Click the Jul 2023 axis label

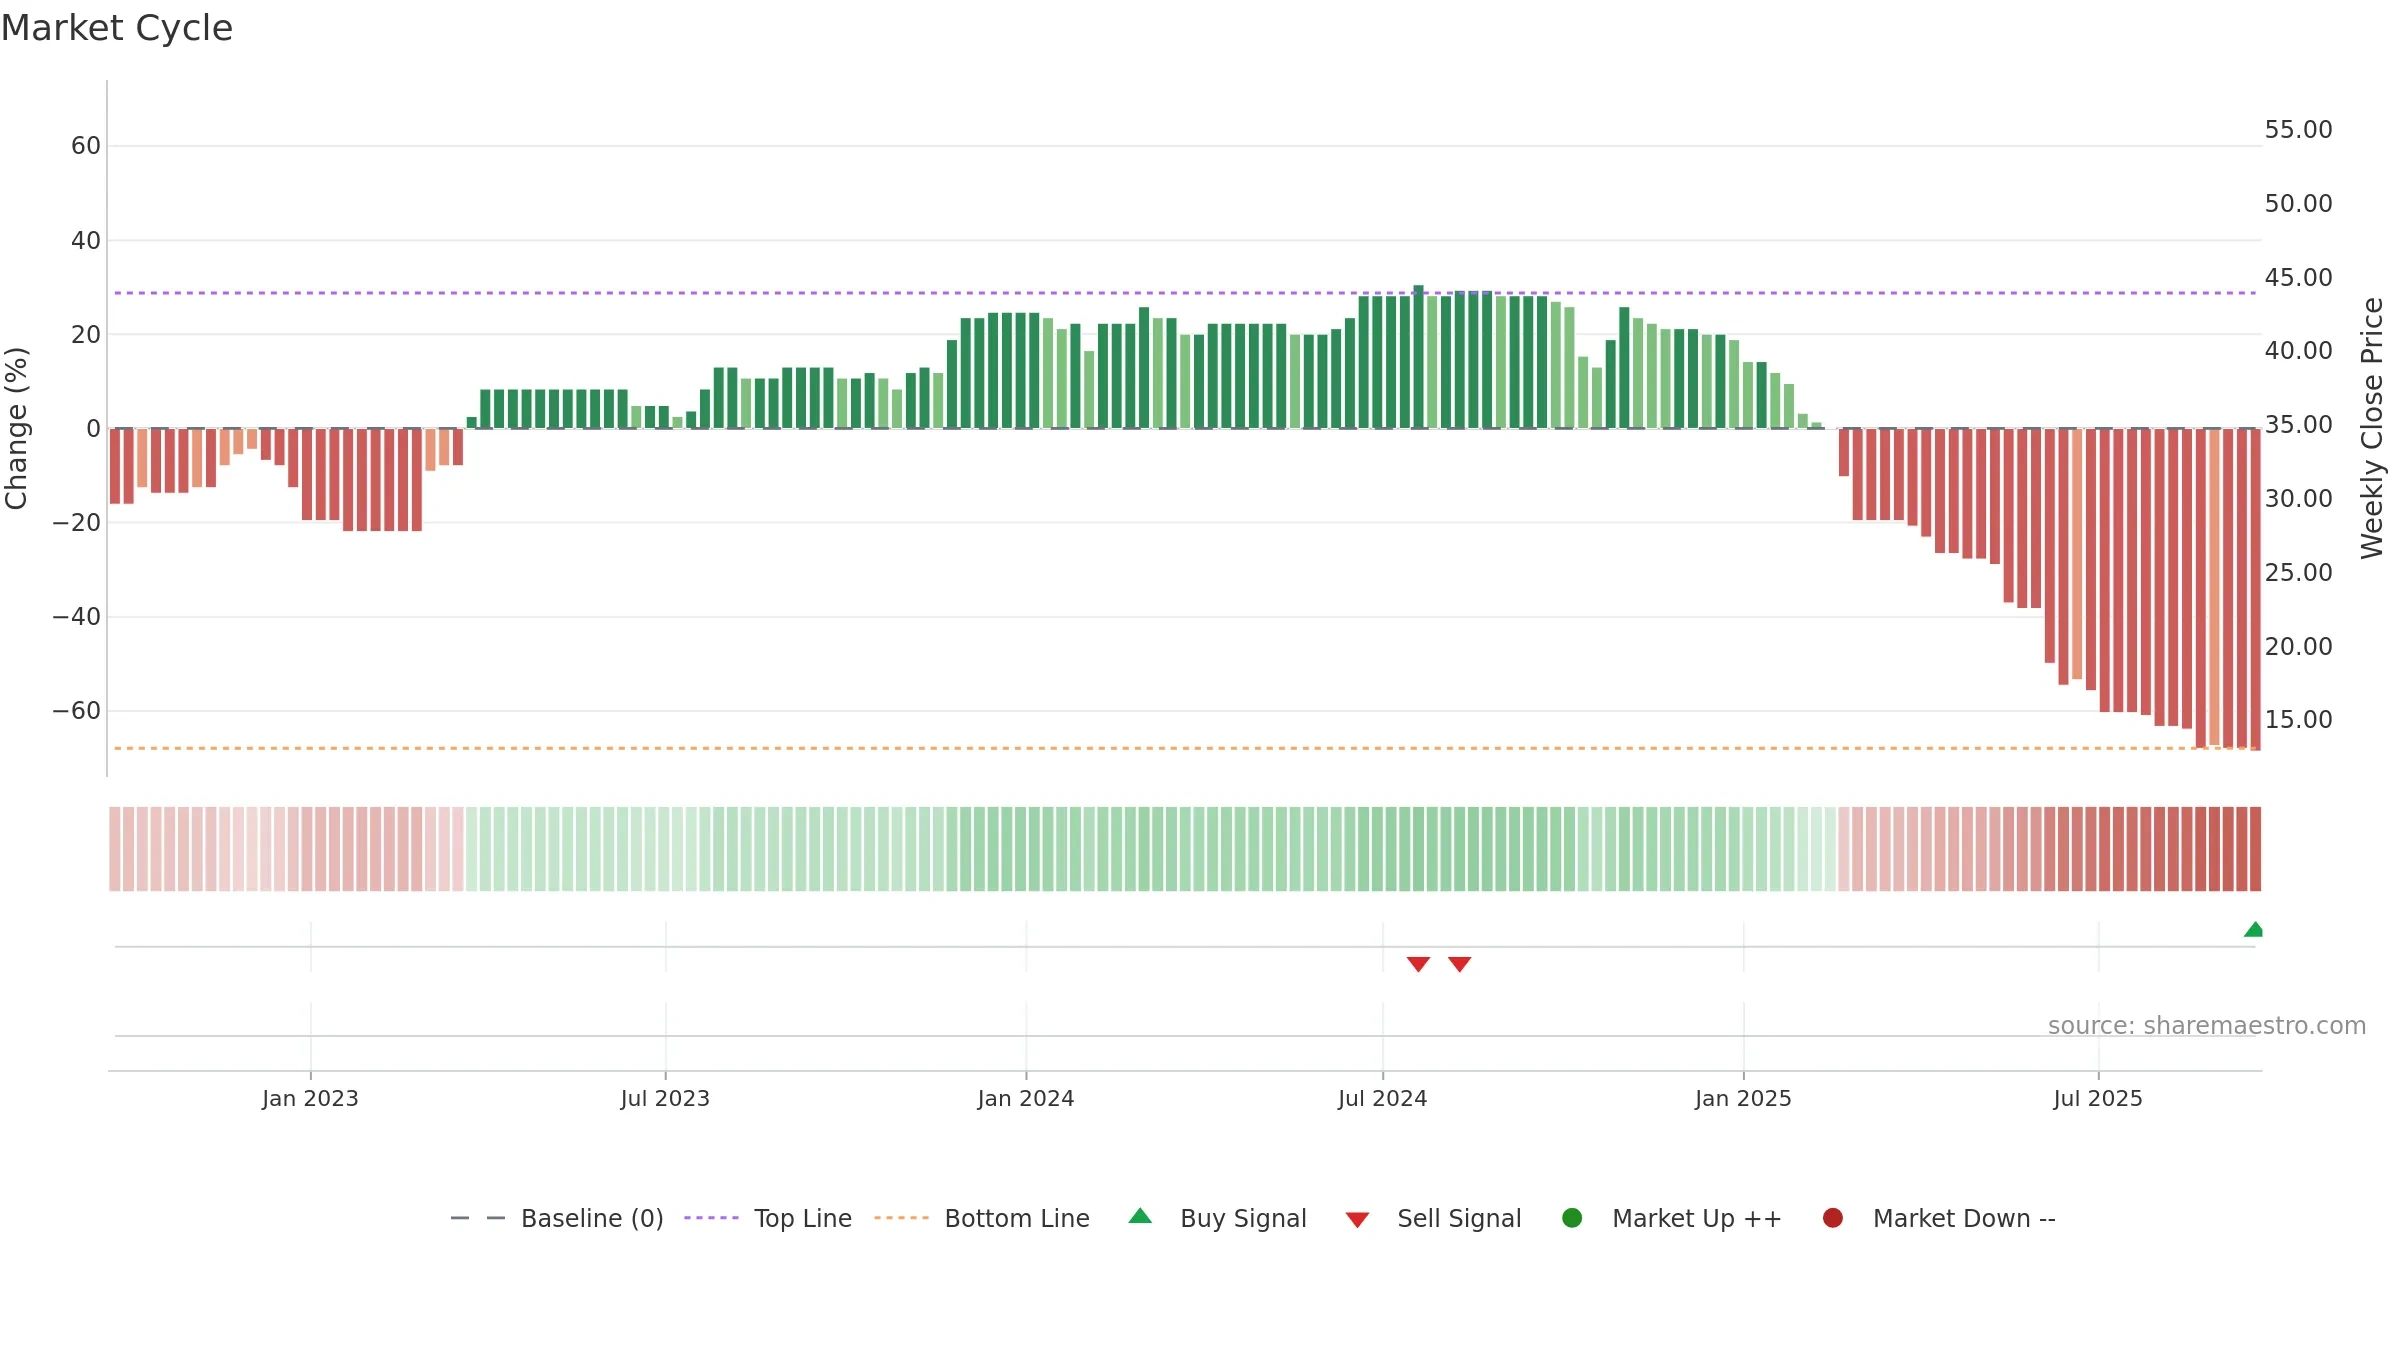665,1098
